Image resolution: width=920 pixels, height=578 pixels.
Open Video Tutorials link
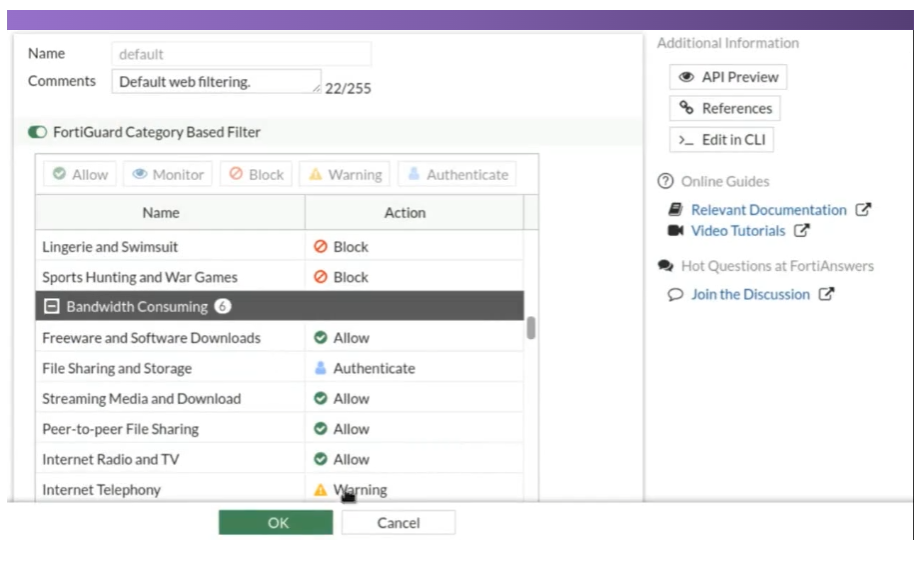[738, 231]
